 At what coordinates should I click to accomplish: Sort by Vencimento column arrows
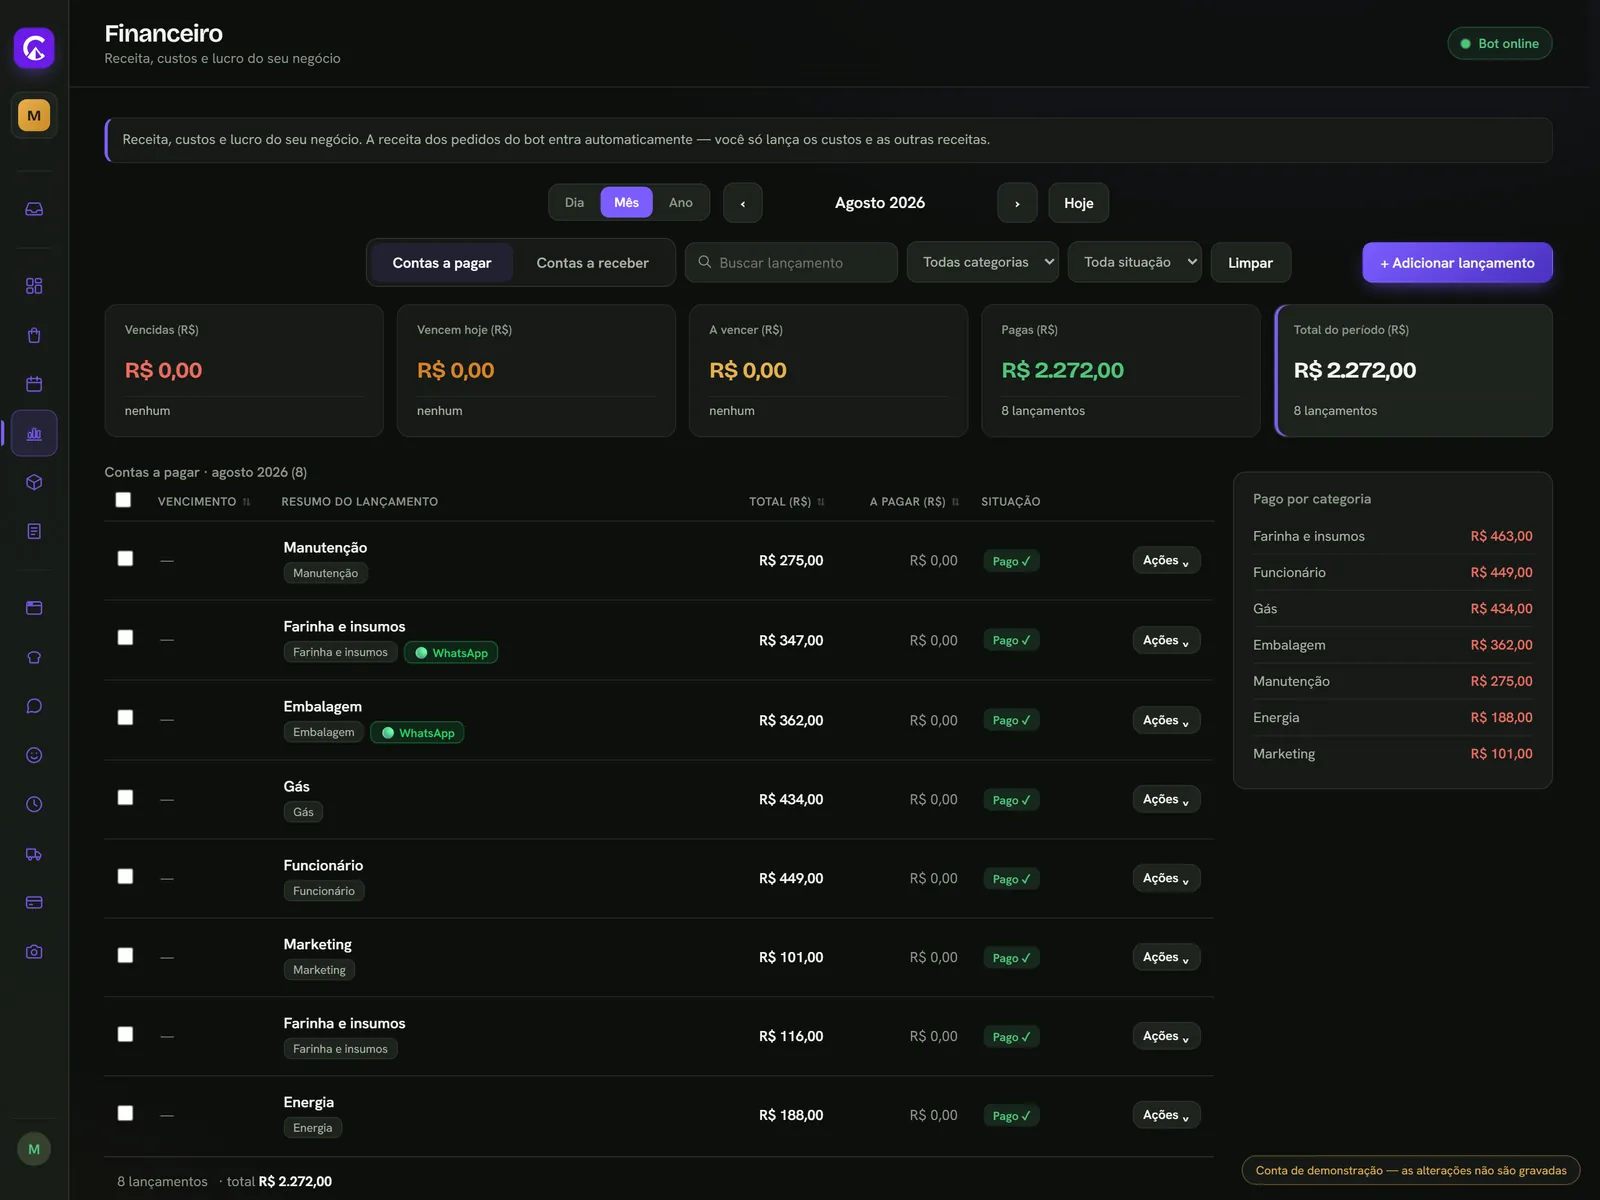point(246,502)
